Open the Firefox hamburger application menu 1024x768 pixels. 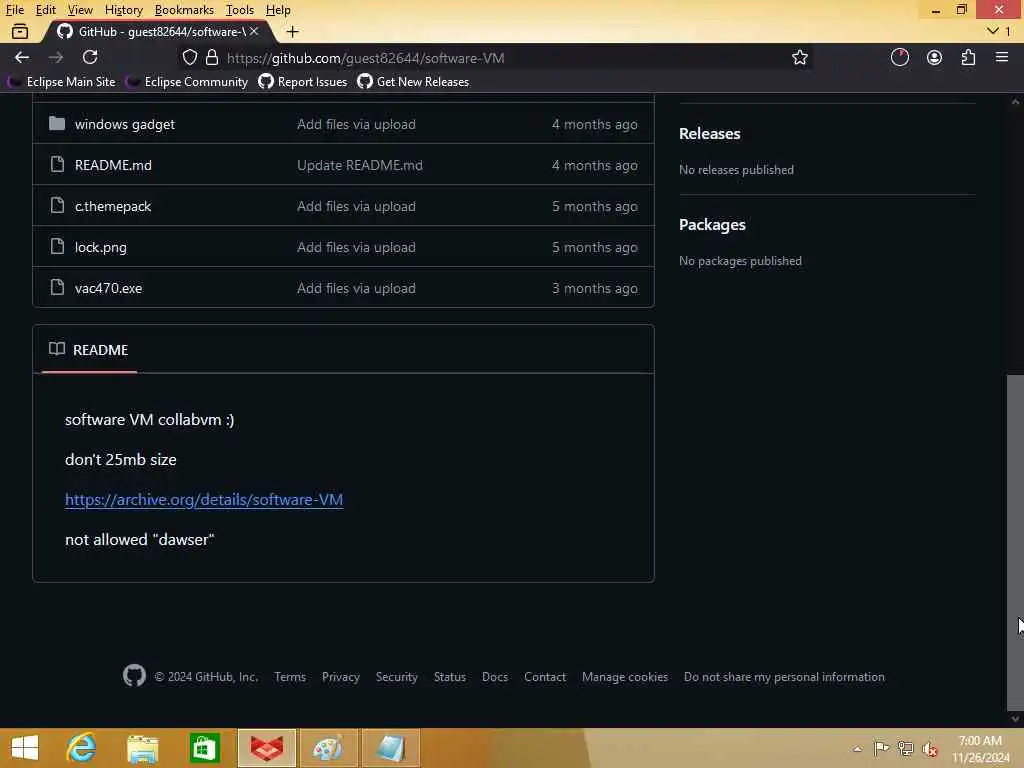(x=1002, y=57)
